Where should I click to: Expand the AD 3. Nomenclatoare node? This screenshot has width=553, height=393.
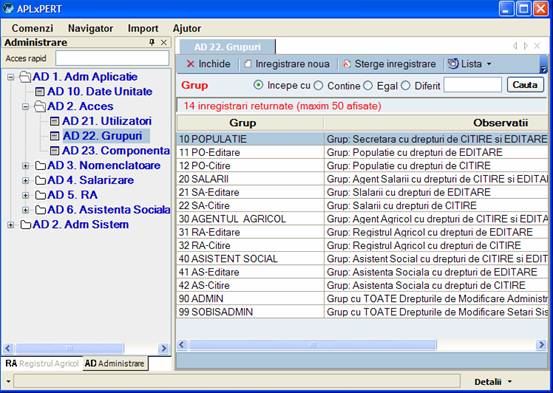pos(25,165)
